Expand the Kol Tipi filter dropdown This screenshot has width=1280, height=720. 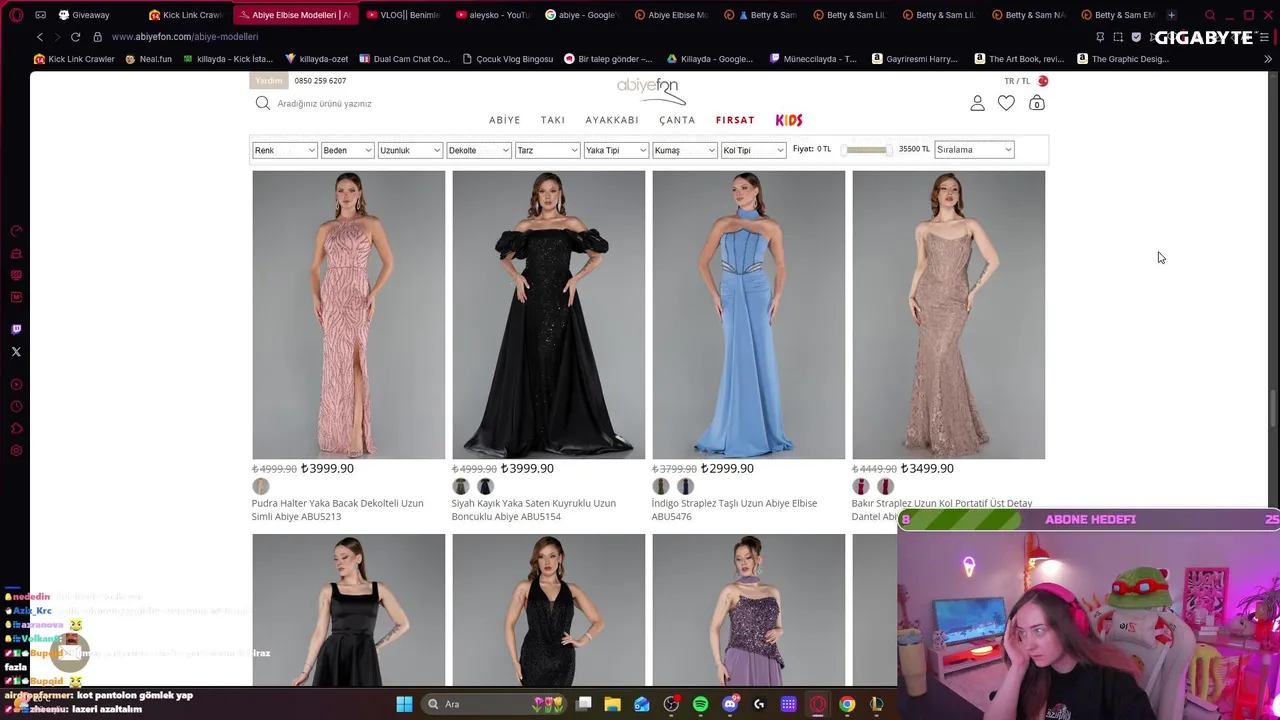(x=753, y=150)
